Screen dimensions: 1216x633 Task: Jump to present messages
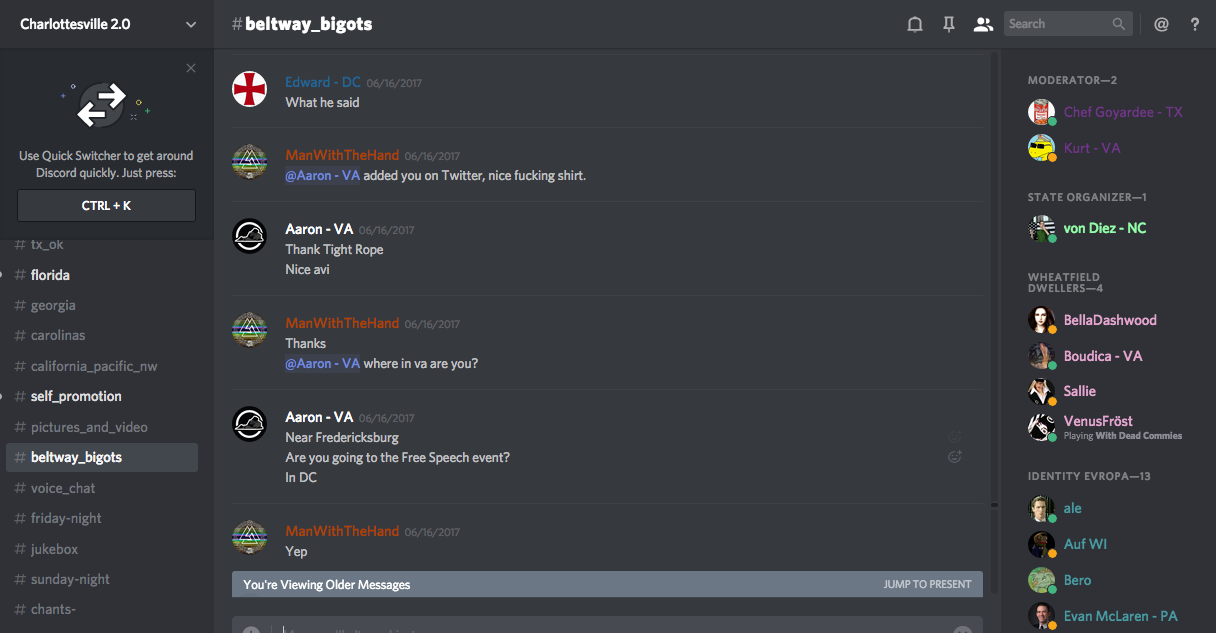[927, 584]
